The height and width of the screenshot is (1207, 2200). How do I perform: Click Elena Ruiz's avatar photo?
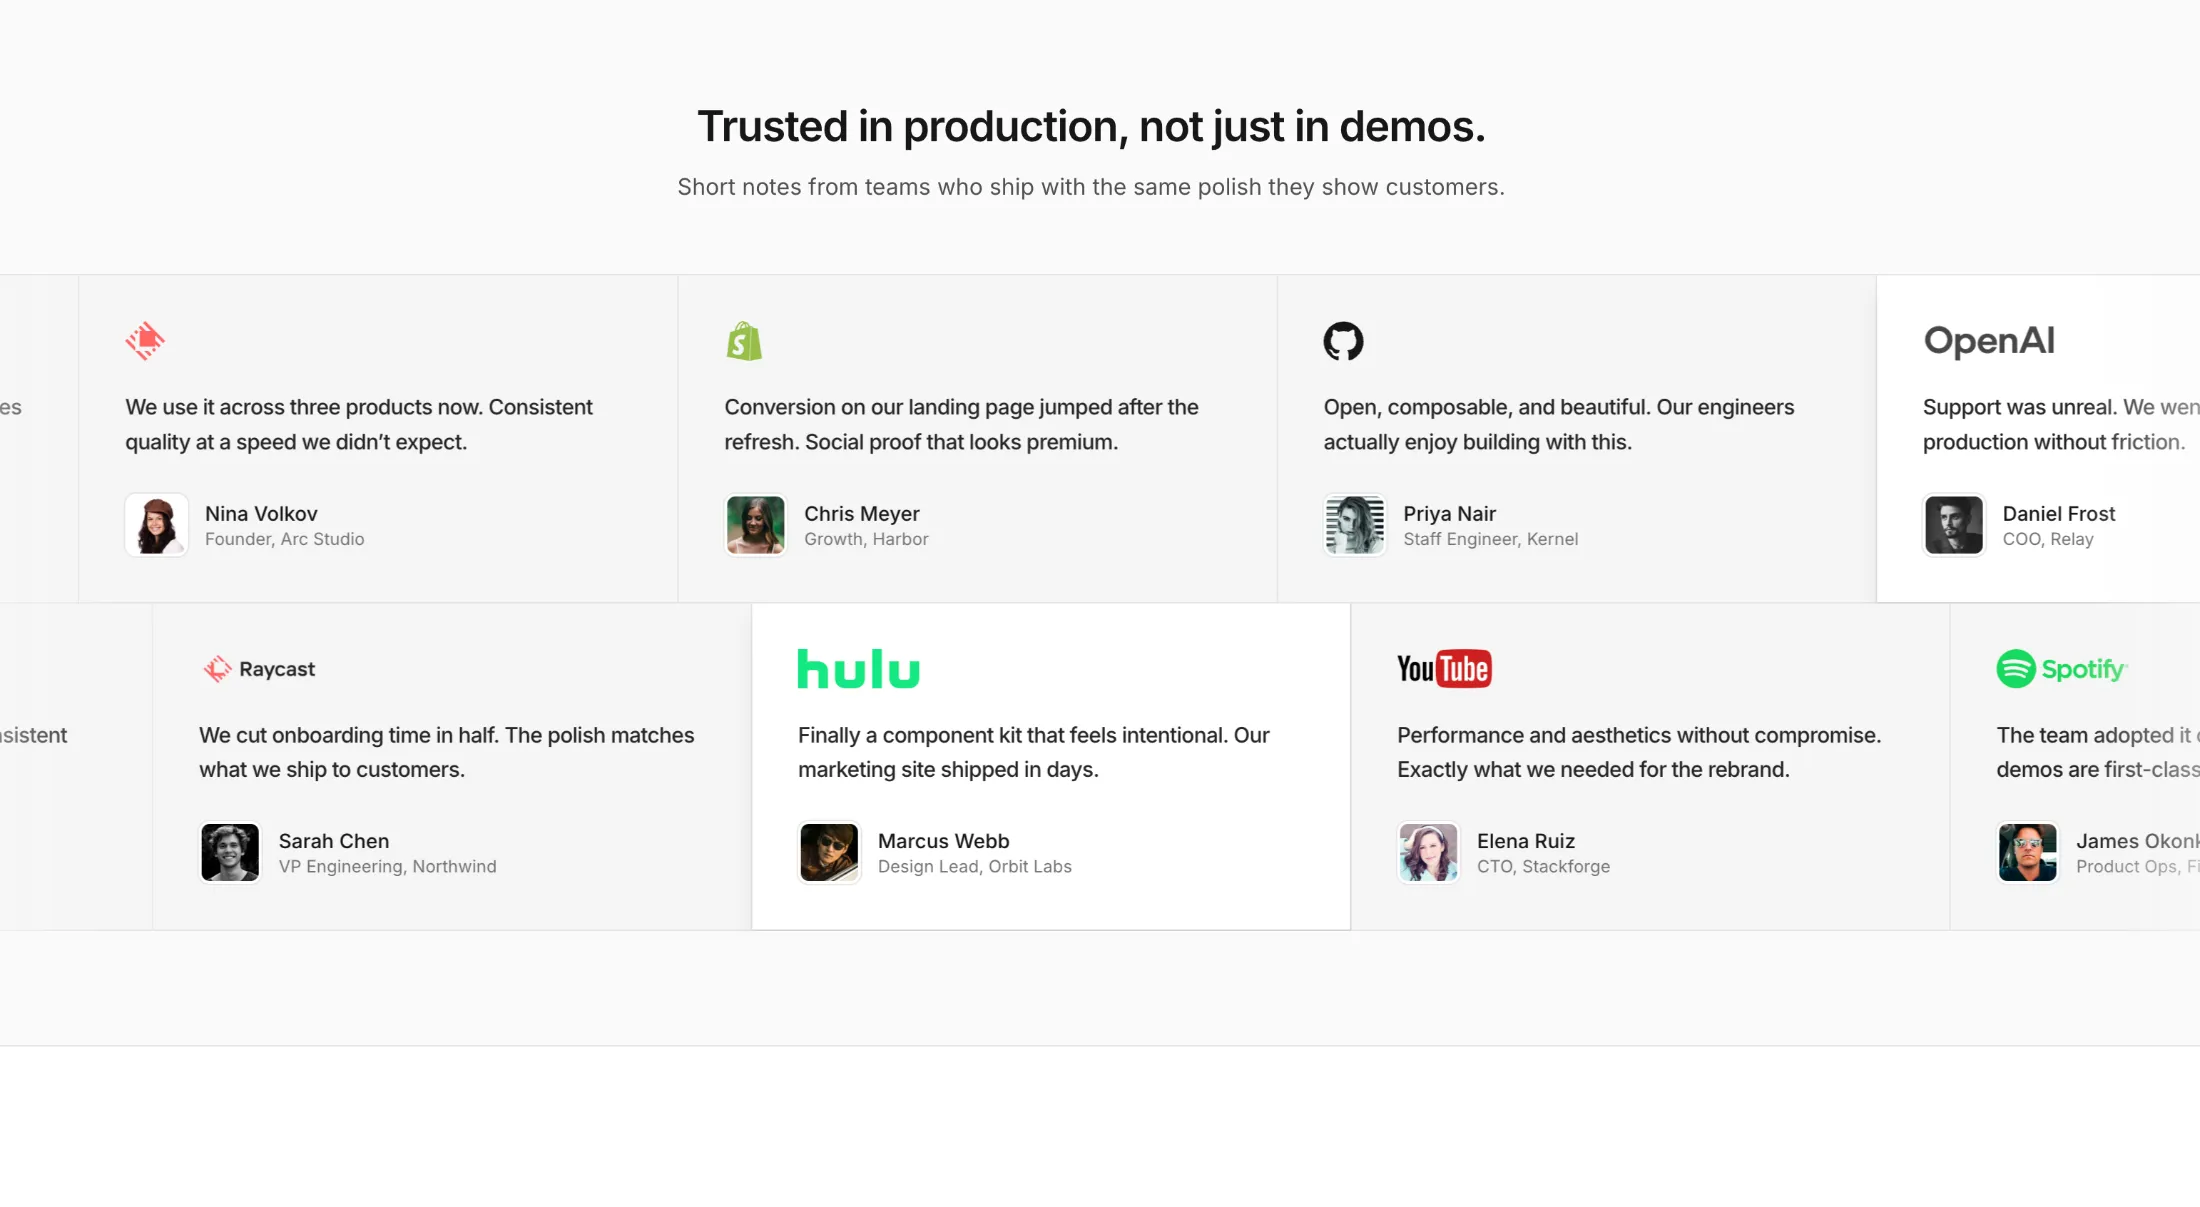tap(1428, 852)
